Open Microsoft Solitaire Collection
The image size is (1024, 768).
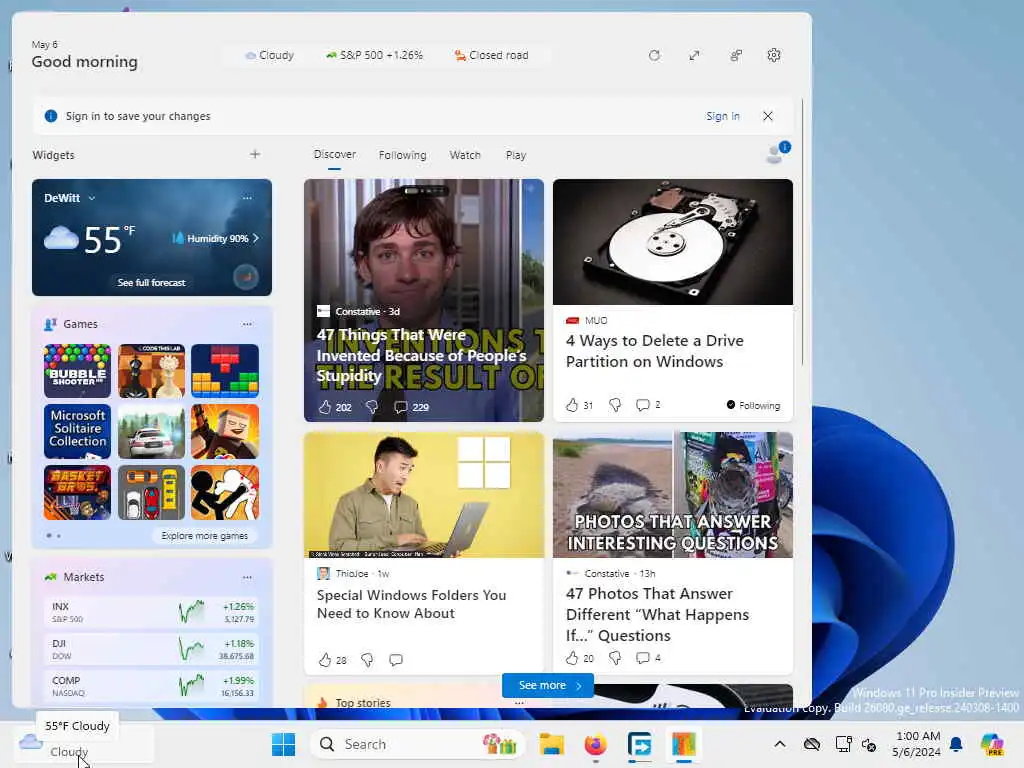tap(77, 431)
